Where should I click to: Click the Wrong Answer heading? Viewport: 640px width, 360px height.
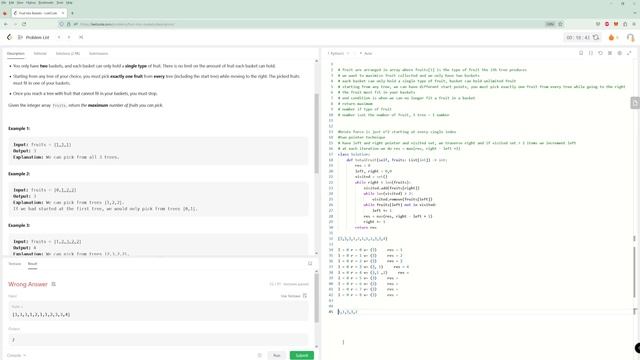pos(28,284)
